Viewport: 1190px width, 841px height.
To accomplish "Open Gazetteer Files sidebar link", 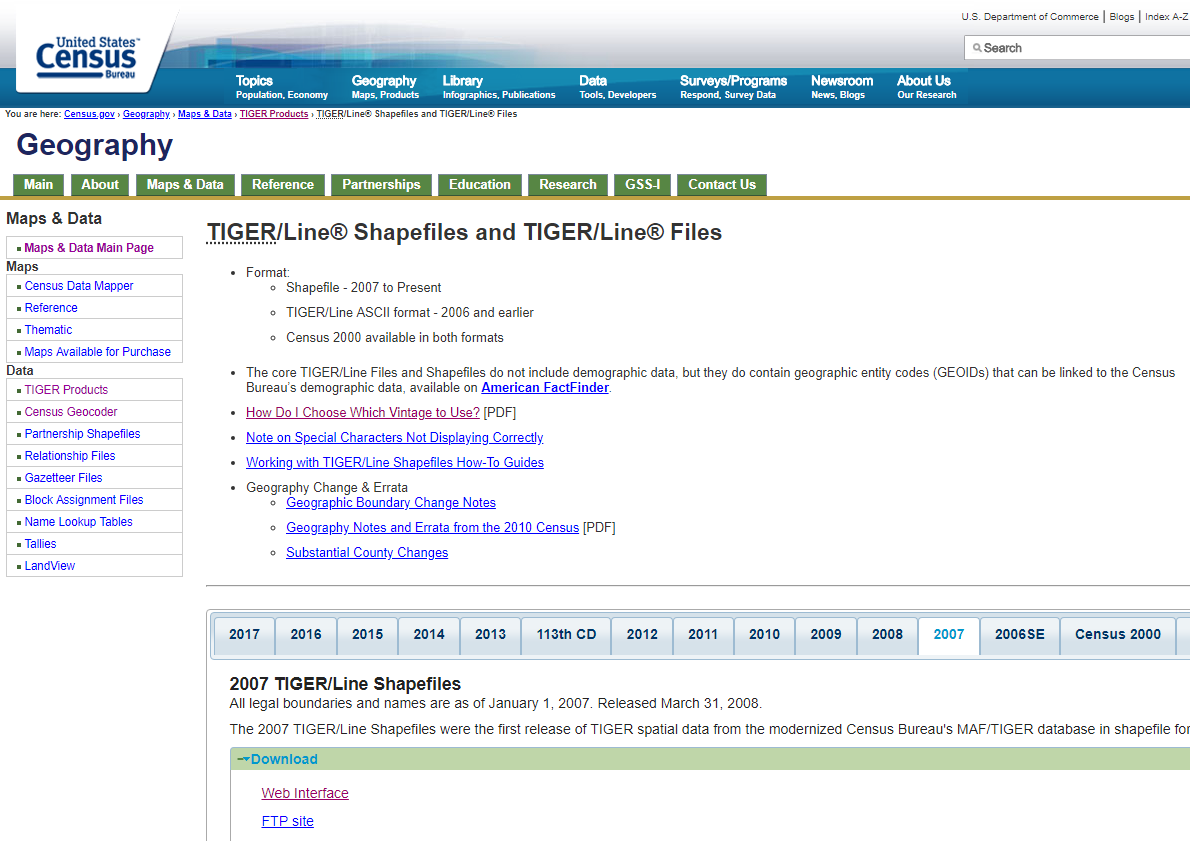I will click(64, 477).
